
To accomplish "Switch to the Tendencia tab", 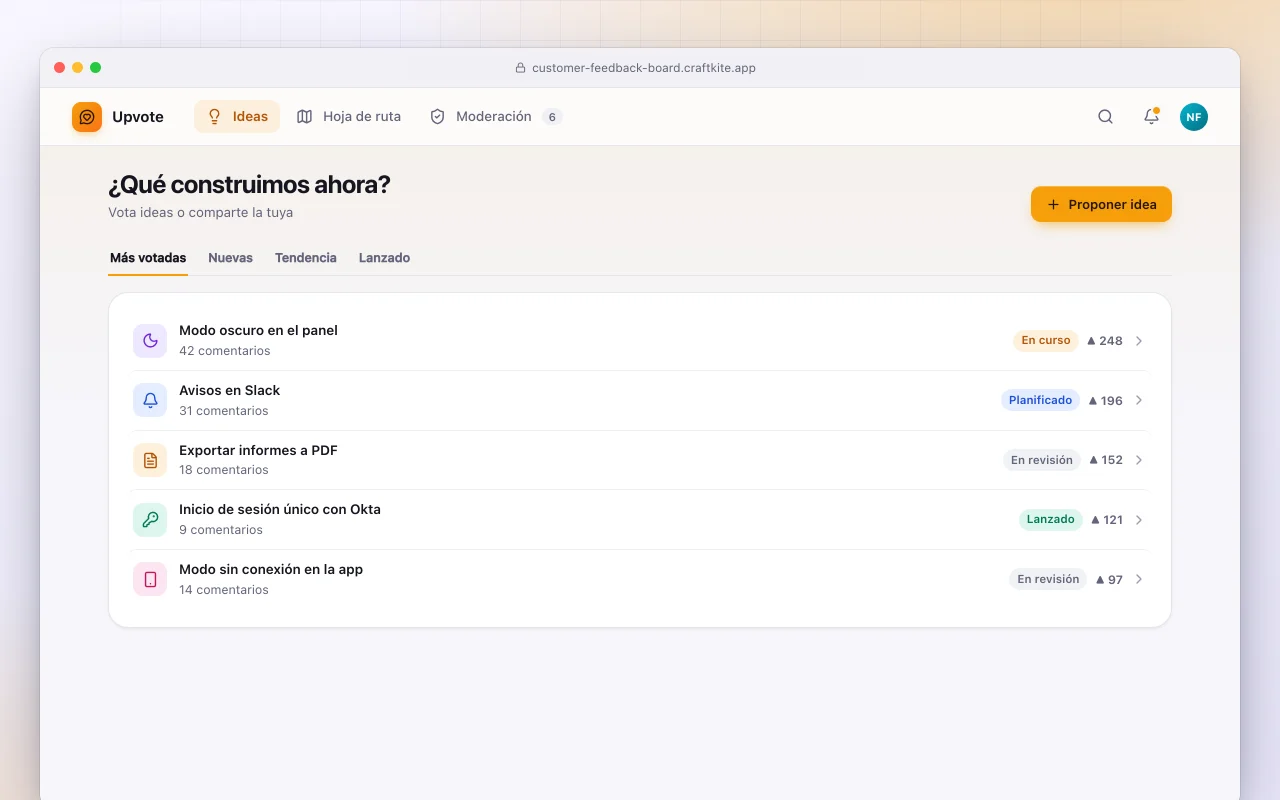I will click(x=306, y=258).
